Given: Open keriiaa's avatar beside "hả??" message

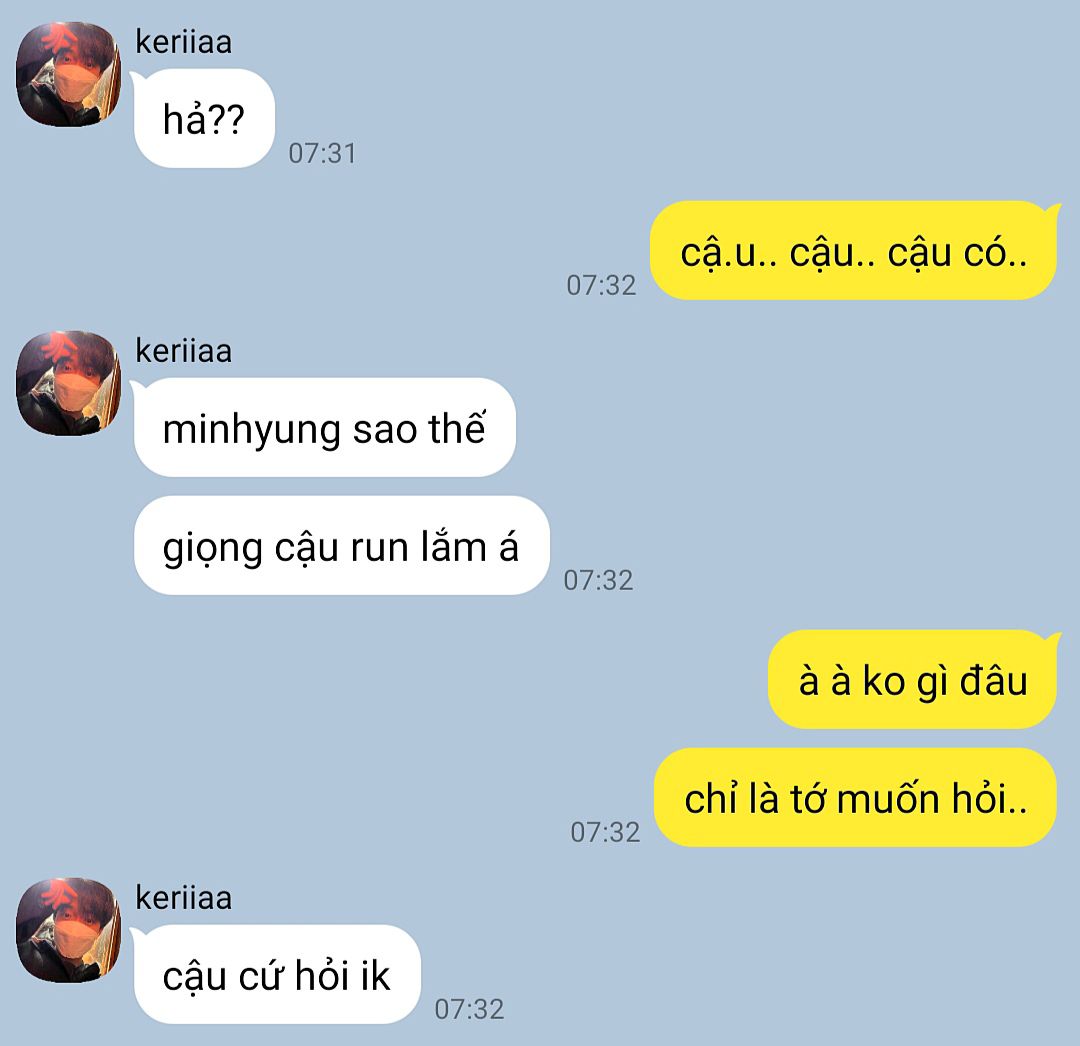Looking at the screenshot, I should (x=68, y=74).
